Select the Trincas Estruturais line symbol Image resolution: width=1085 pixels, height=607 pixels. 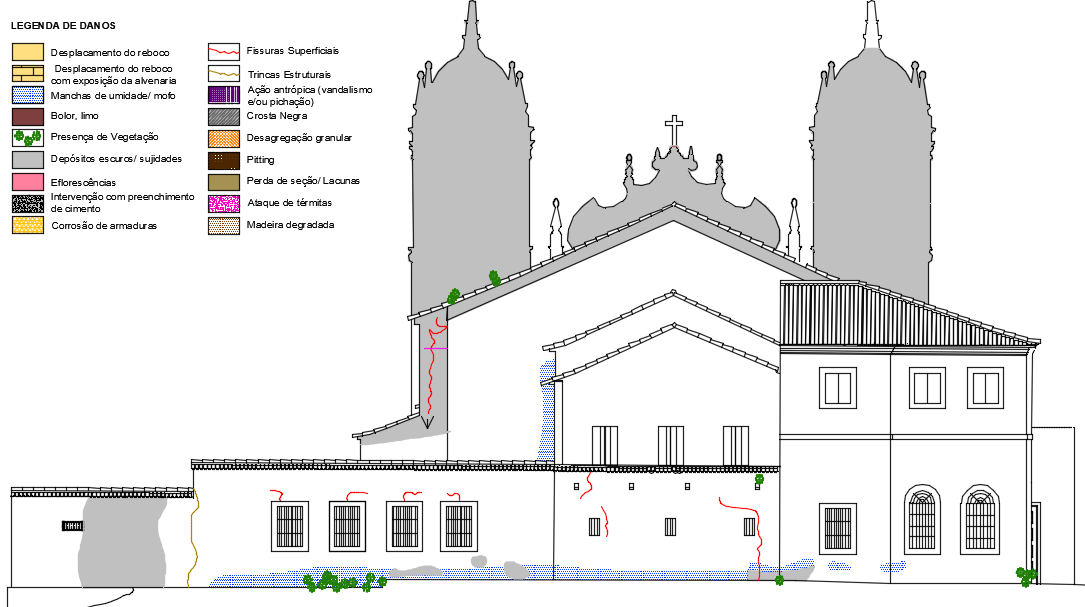point(222,72)
